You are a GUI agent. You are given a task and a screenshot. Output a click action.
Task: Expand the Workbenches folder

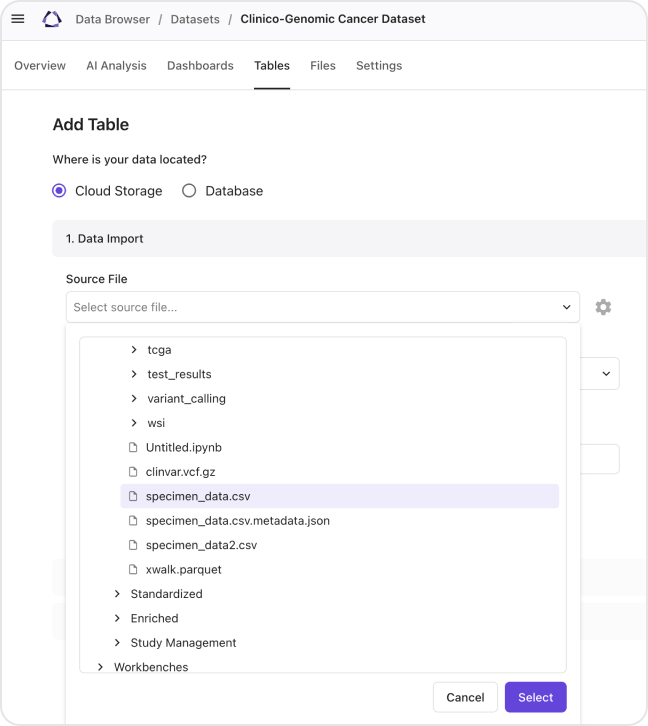click(100, 667)
